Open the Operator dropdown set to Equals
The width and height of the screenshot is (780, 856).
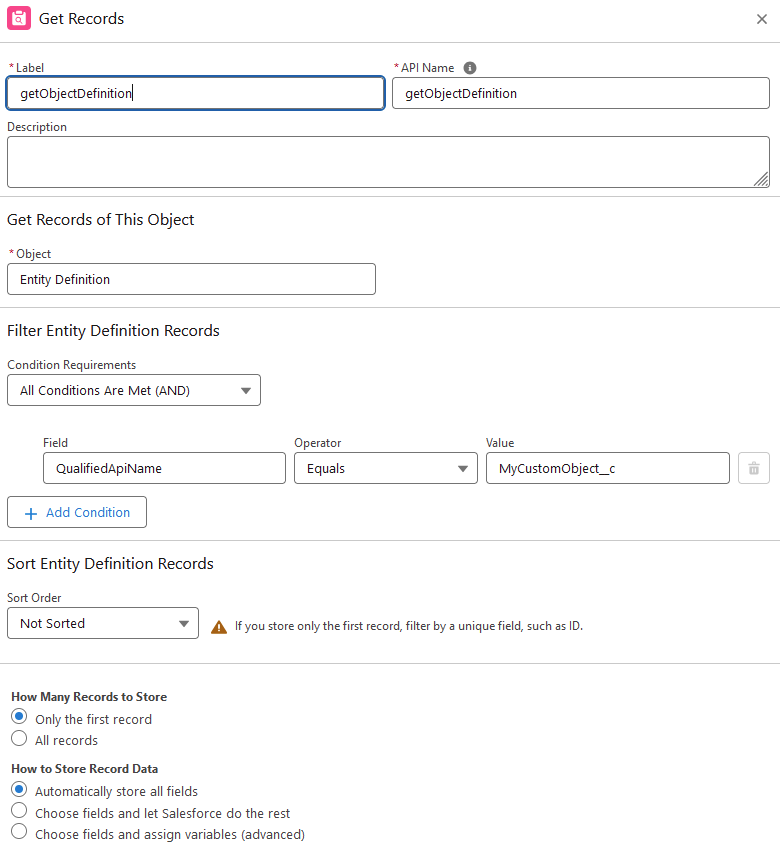(x=386, y=468)
